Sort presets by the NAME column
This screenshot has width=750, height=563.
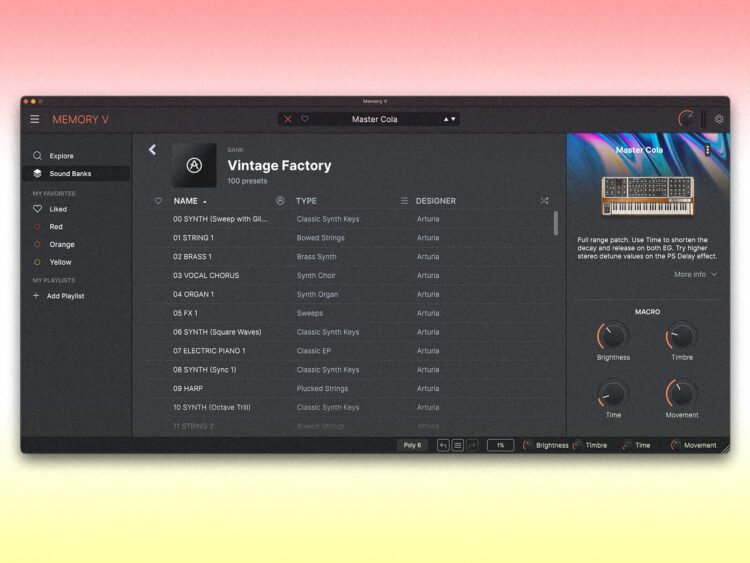(x=190, y=201)
